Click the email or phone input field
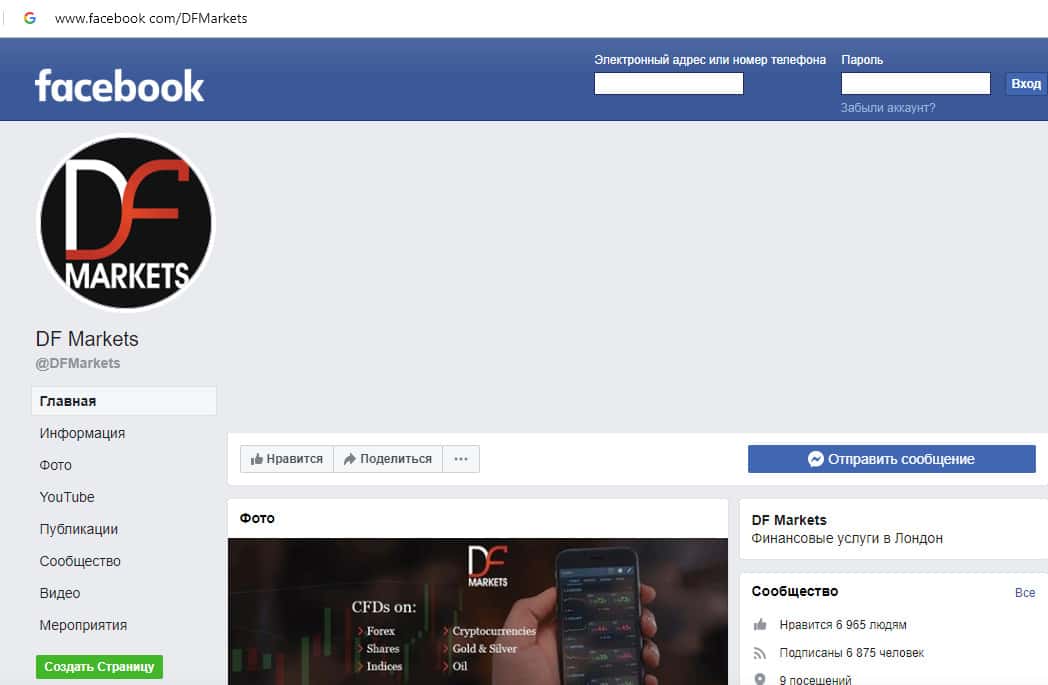 [668, 84]
